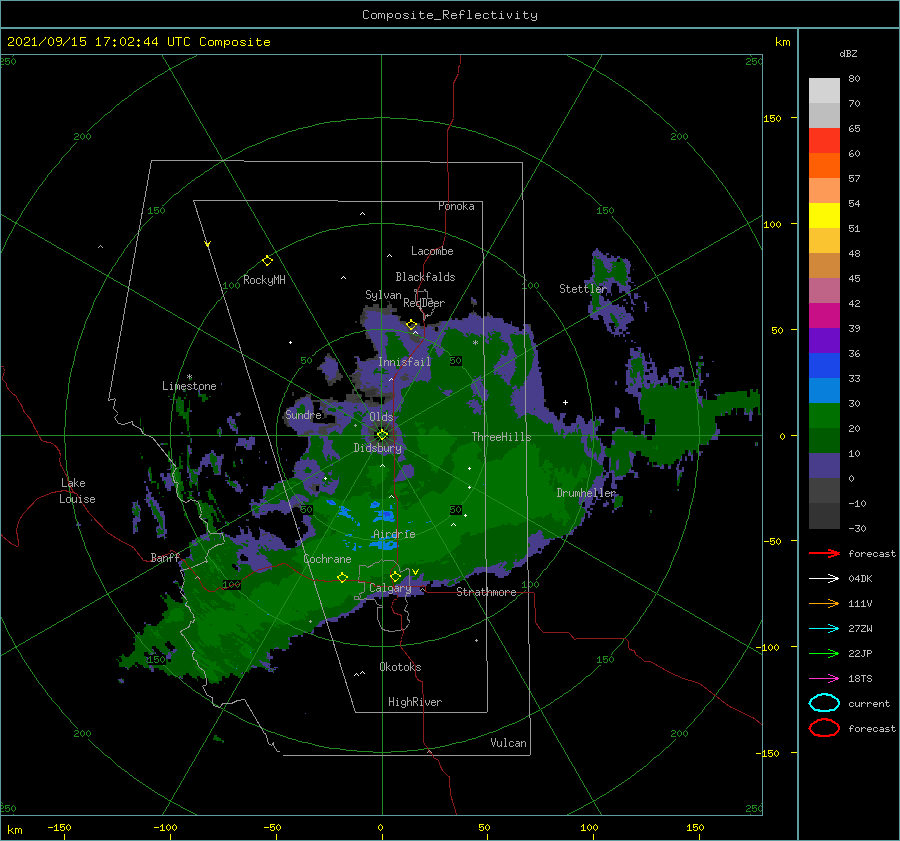
Task: Click the yellow diamond marker near RockyMH
Action: pyautogui.click(x=267, y=261)
